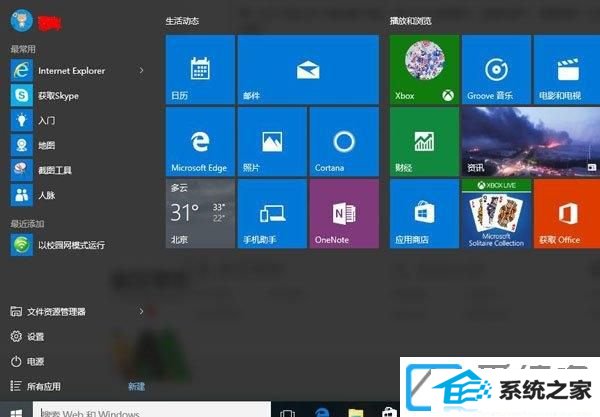Open the 获取 Office tile
600x417 pixels.
(x=567, y=214)
